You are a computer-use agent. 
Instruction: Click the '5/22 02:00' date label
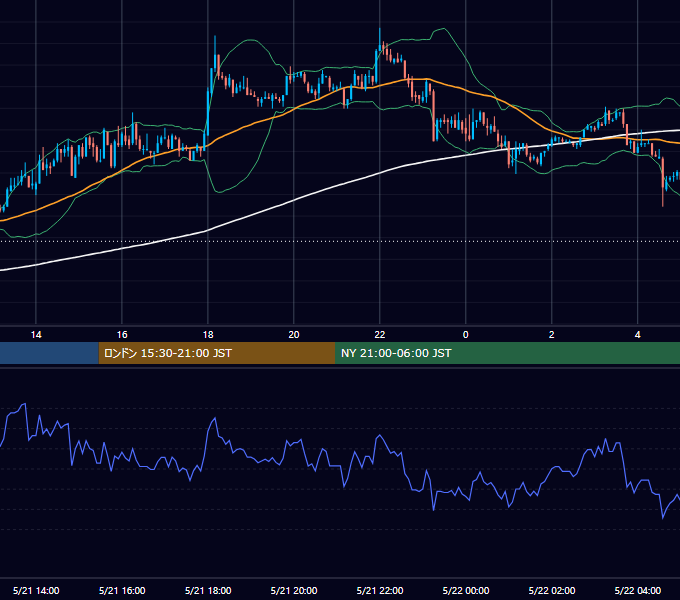(x=551, y=590)
